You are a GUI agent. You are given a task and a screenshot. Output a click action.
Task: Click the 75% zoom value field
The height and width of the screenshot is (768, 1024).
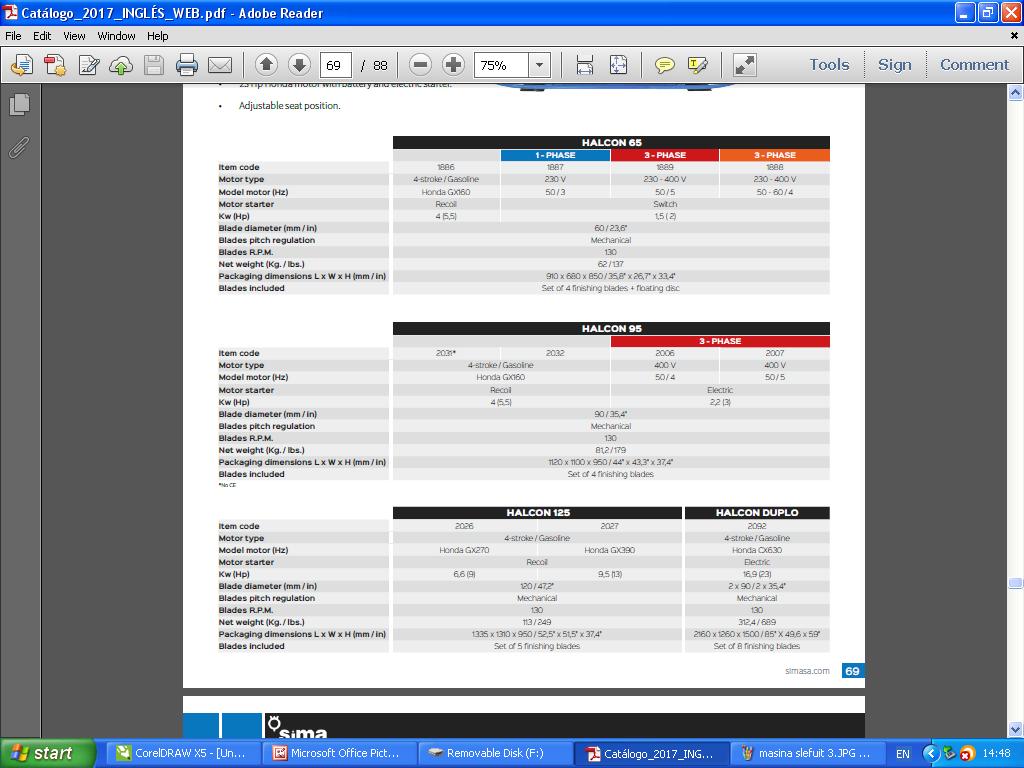502,65
